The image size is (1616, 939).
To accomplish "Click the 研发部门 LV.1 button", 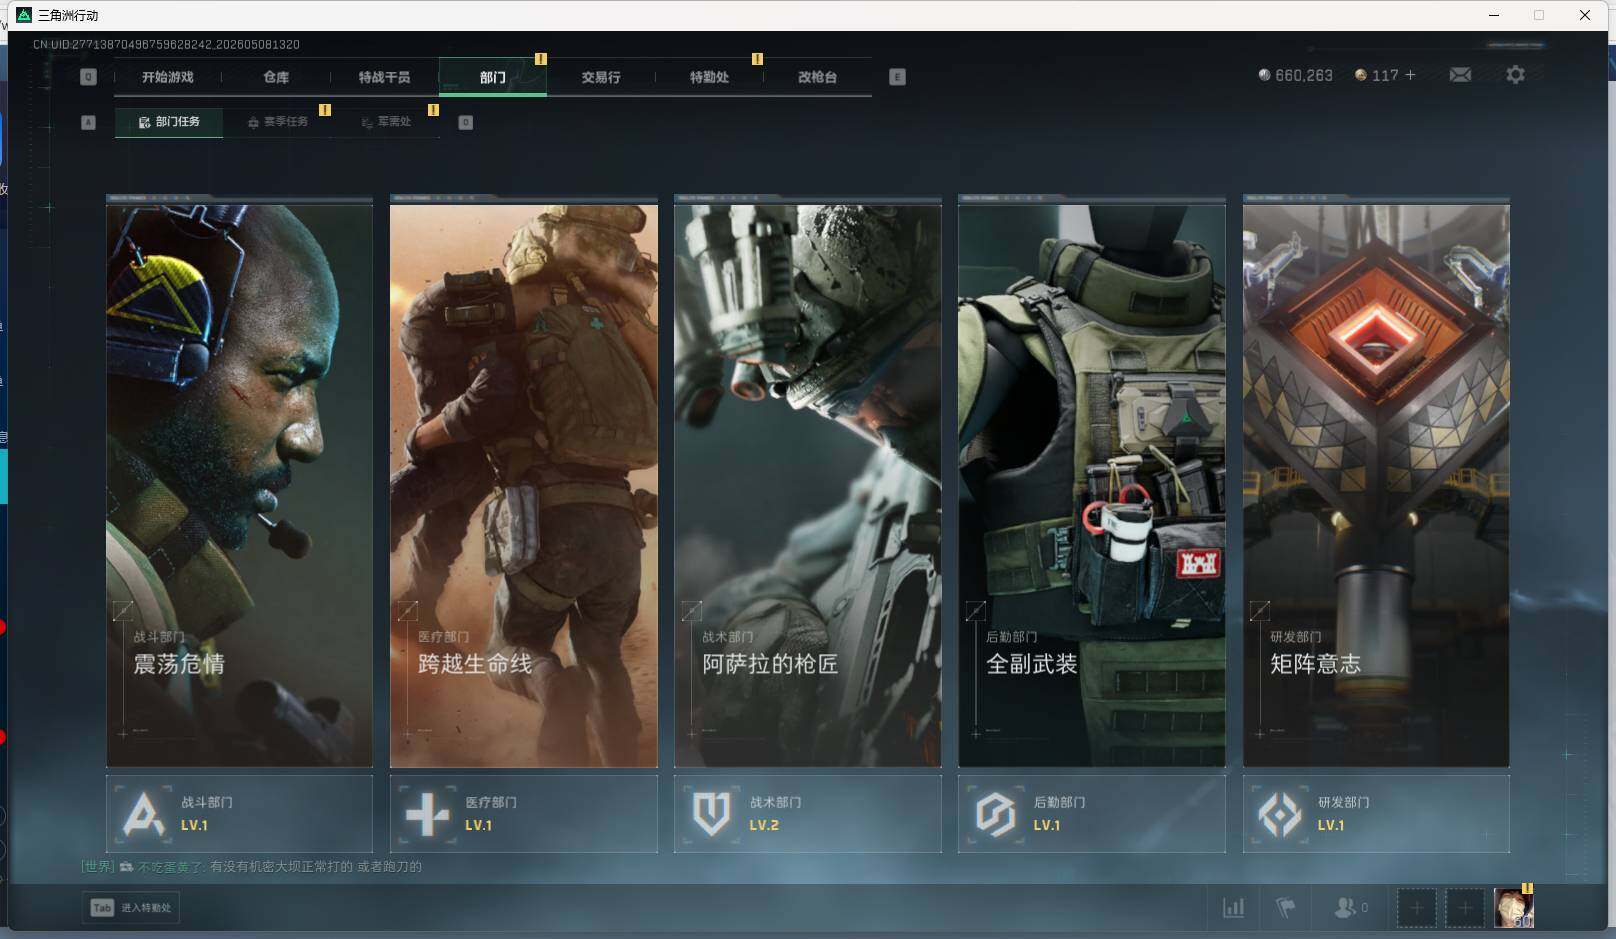I will coord(1376,814).
